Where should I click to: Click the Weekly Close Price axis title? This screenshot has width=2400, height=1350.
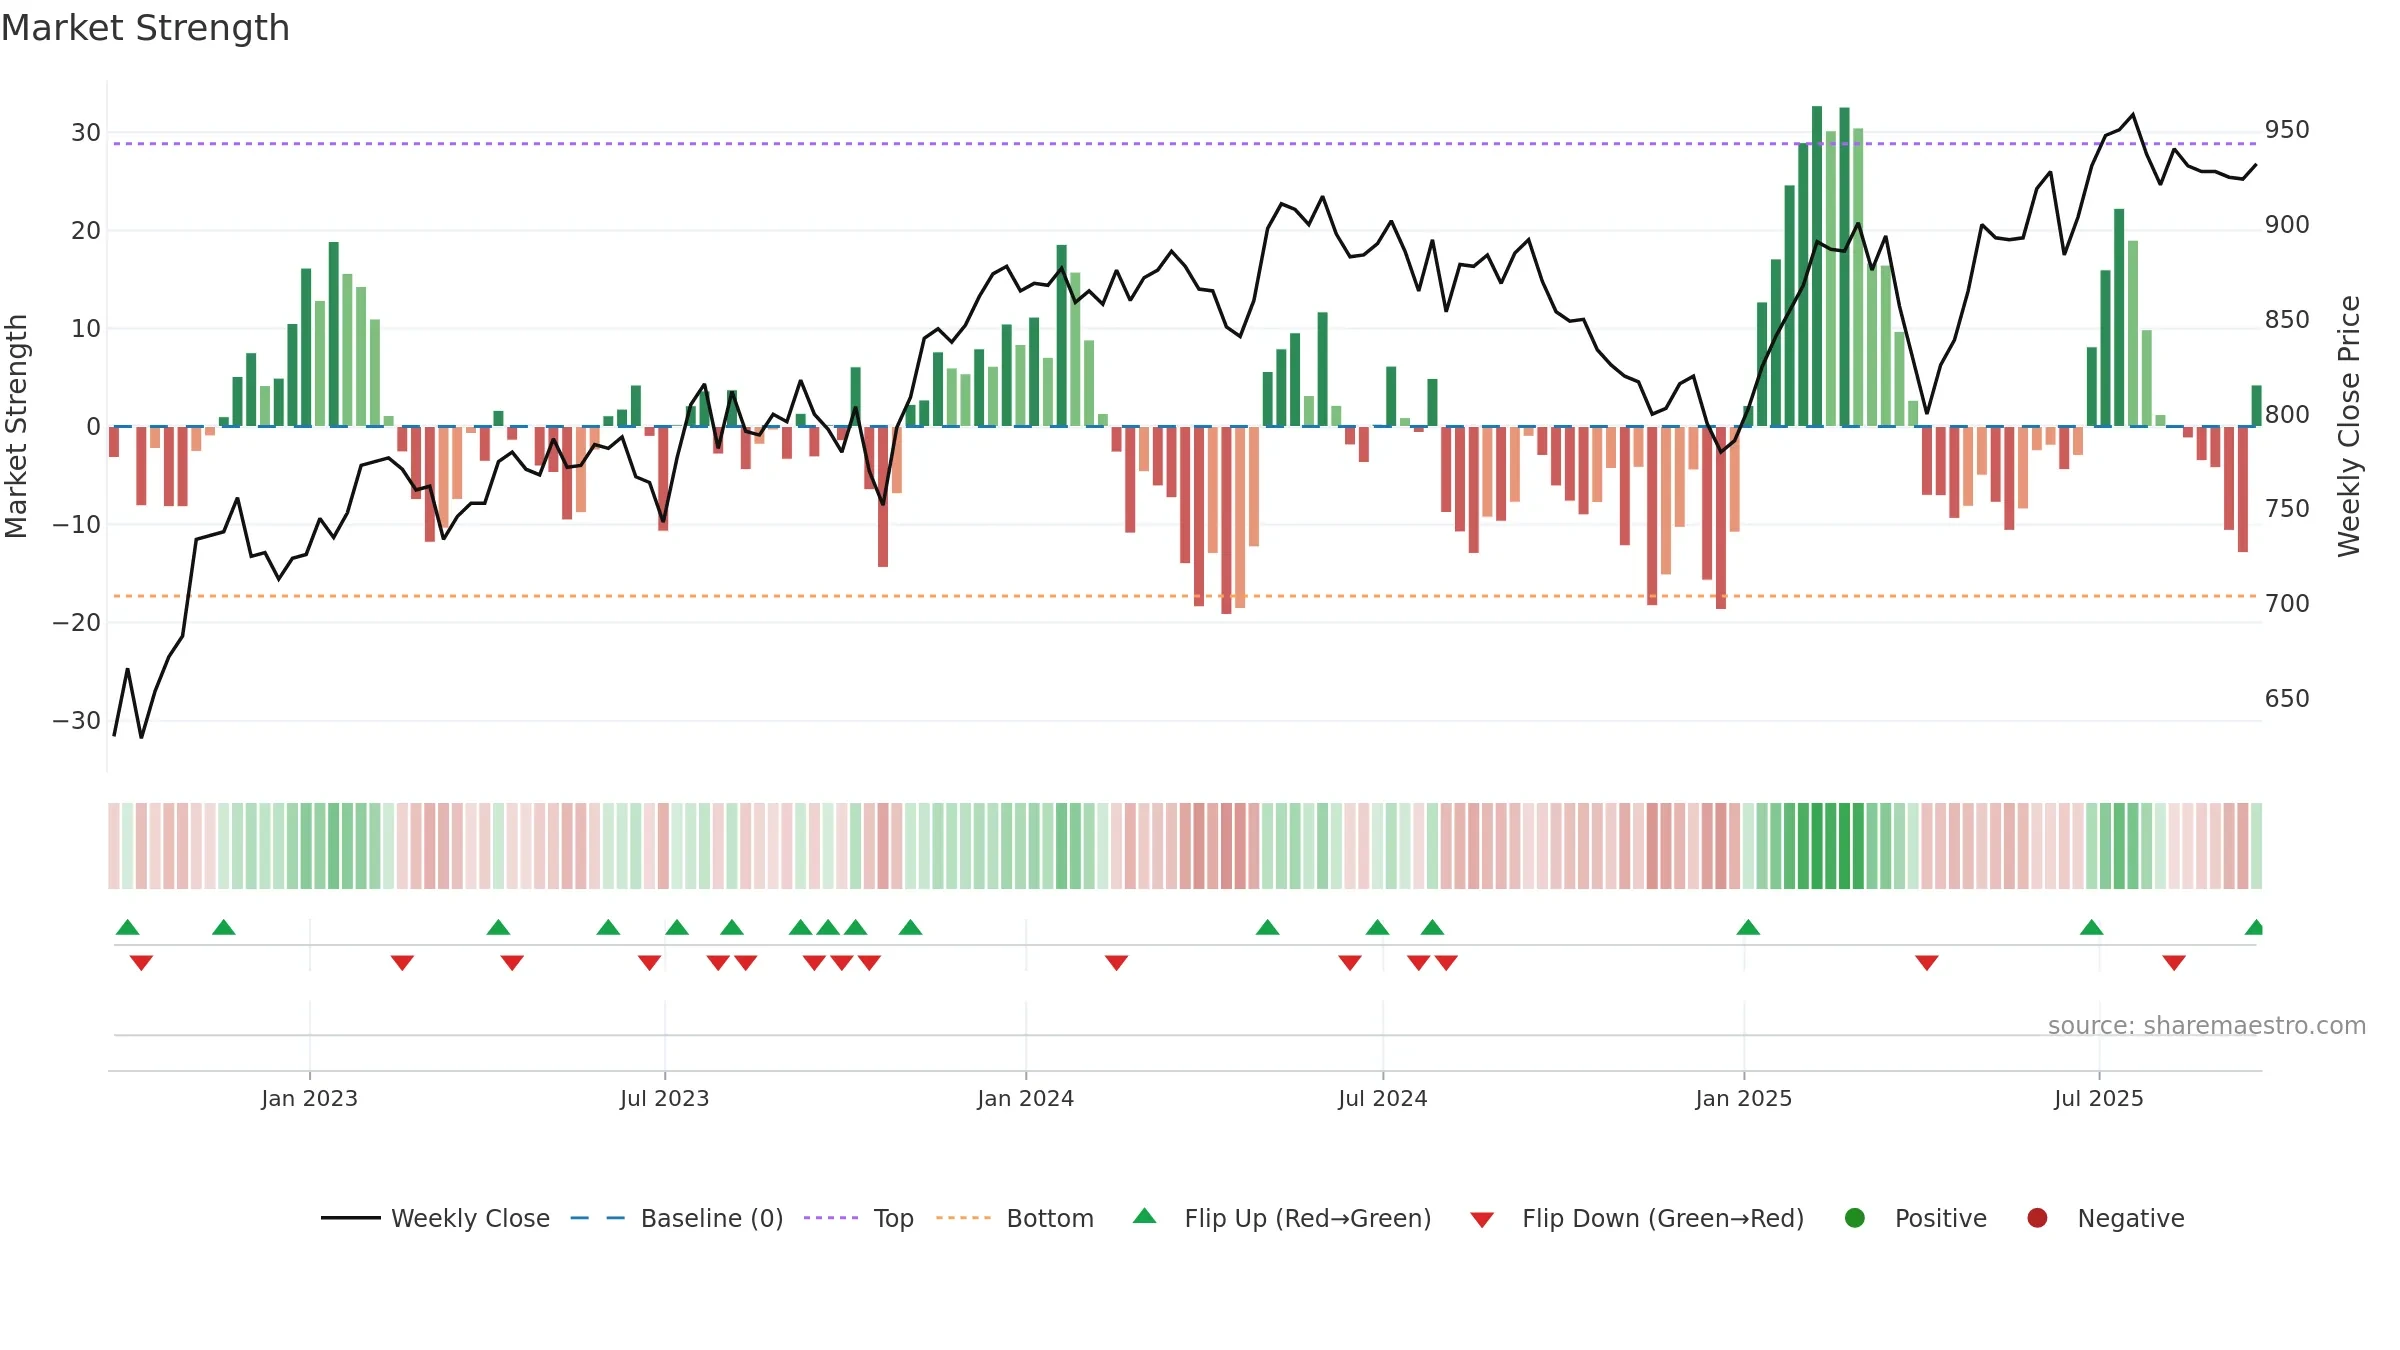point(2349,426)
